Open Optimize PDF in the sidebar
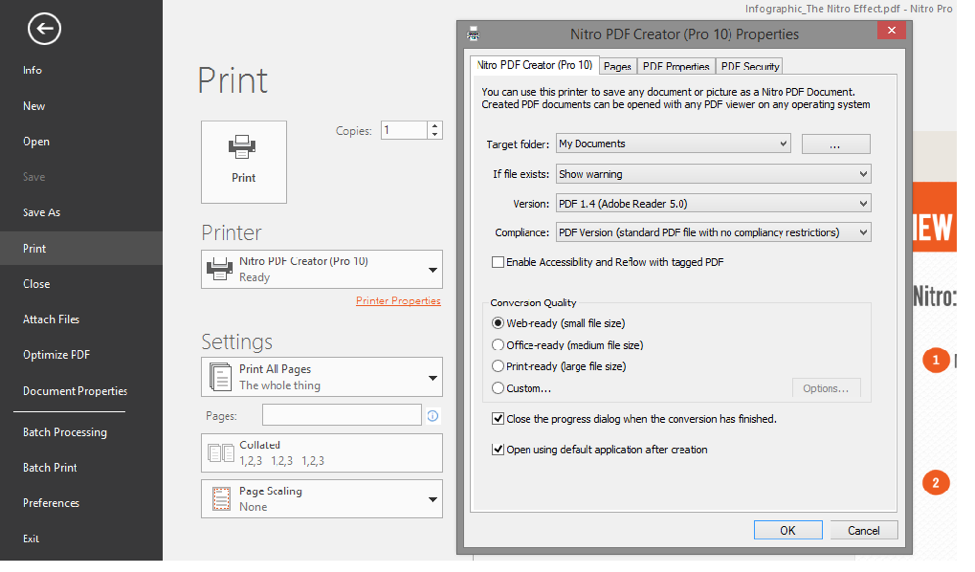 [x=57, y=355]
